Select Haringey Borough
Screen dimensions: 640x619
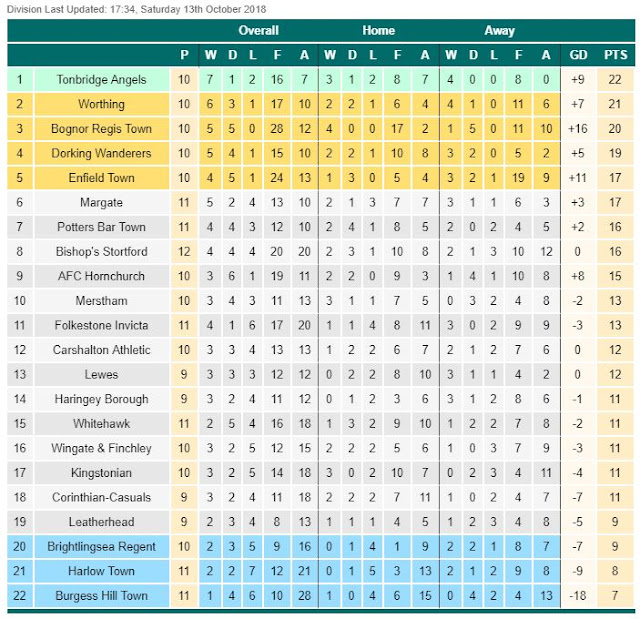pyautogui.click(x=101, y=399)
